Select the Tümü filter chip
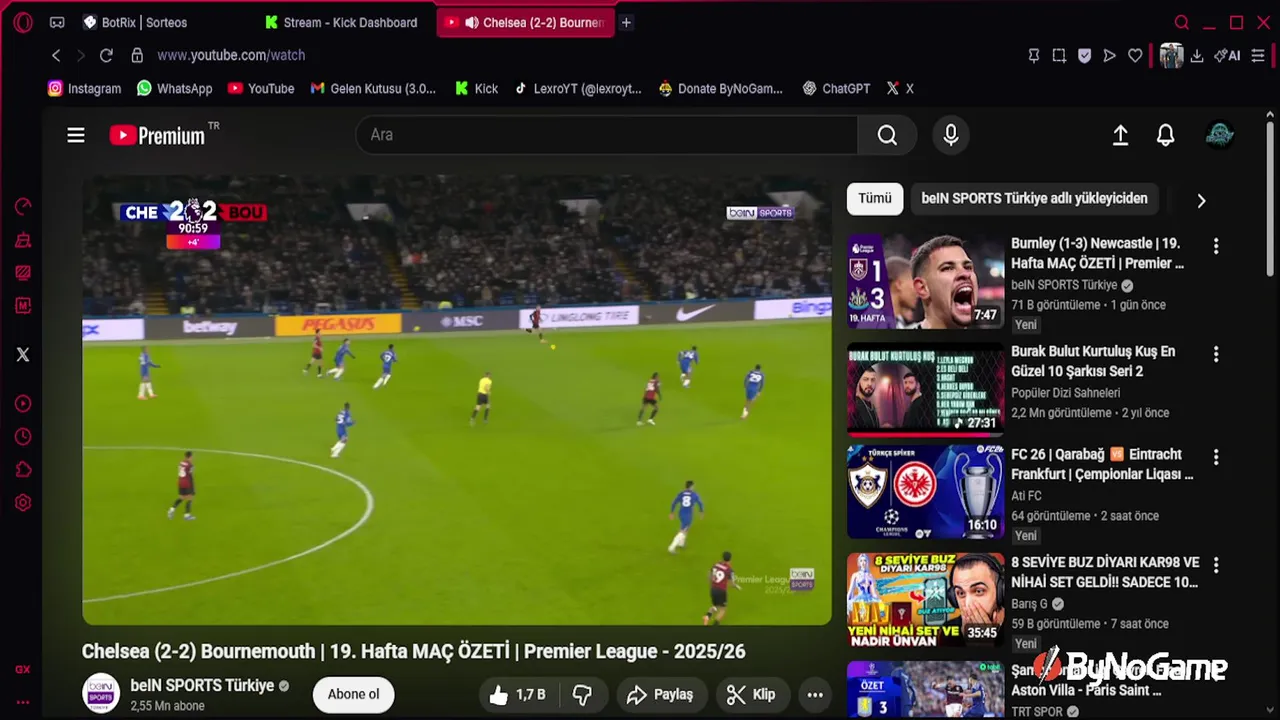Screen dimensions: 1280x720 875,198
